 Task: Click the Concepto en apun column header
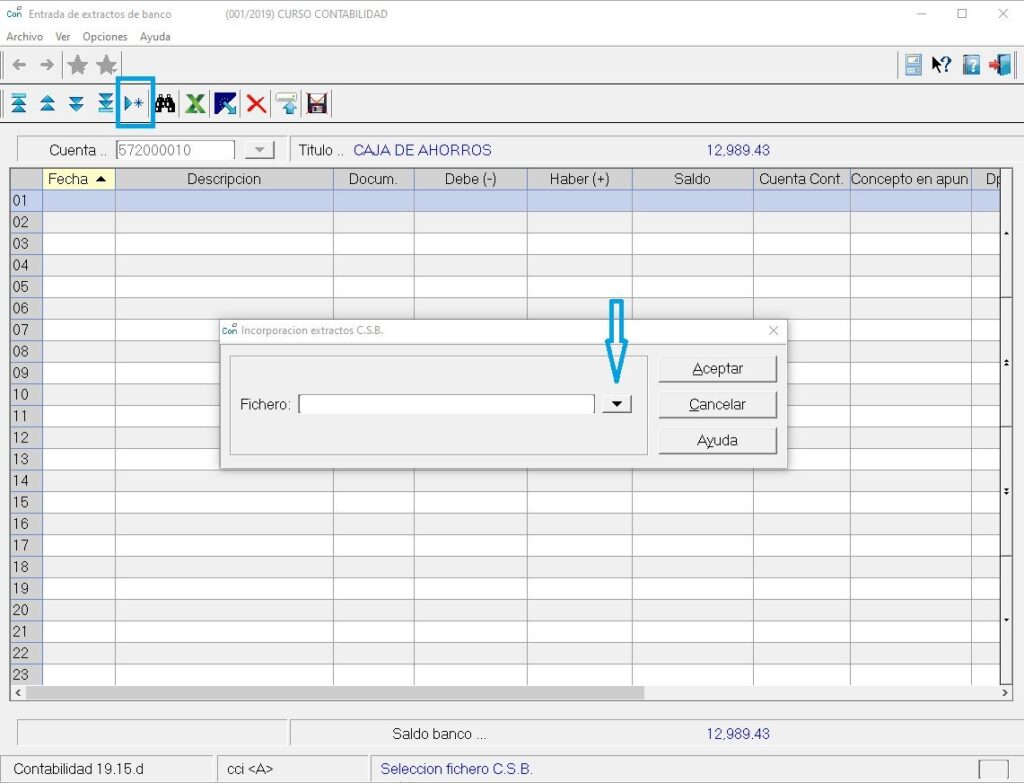pyautogui.click(x=910, y=179)
